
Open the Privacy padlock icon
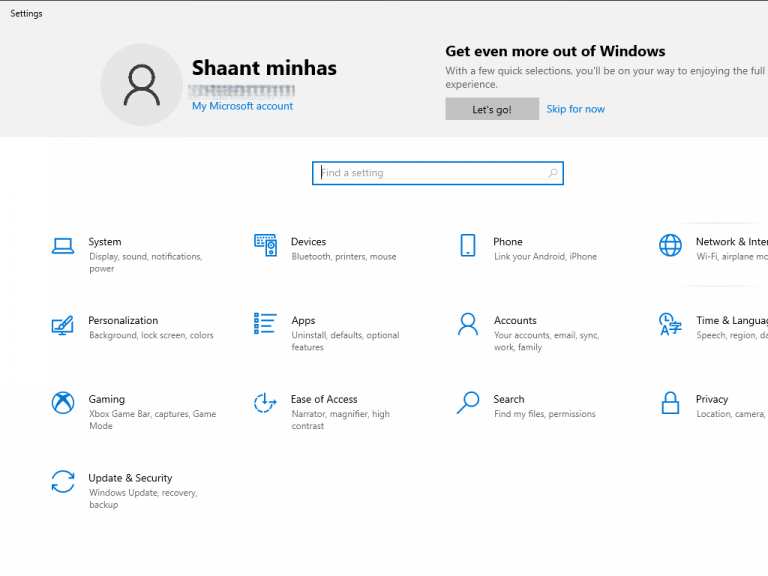click(x=670, y=403)
